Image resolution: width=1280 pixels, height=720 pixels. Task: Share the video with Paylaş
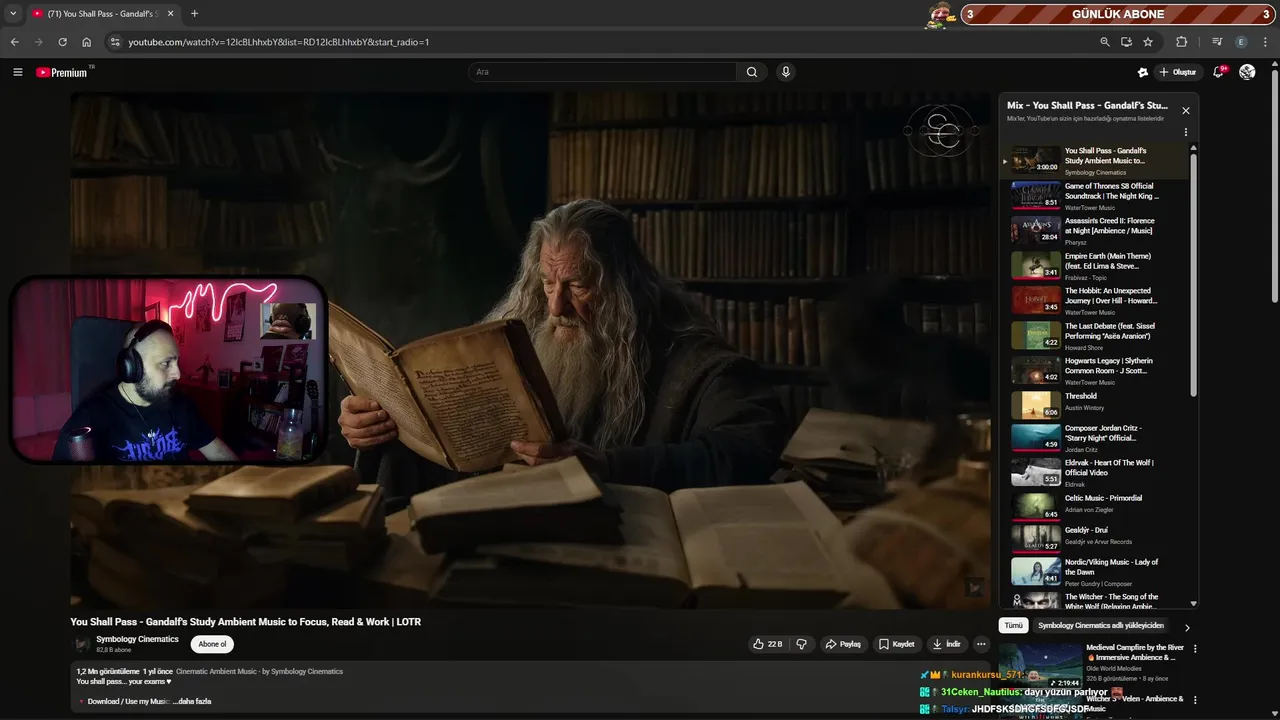pos(842,644)
